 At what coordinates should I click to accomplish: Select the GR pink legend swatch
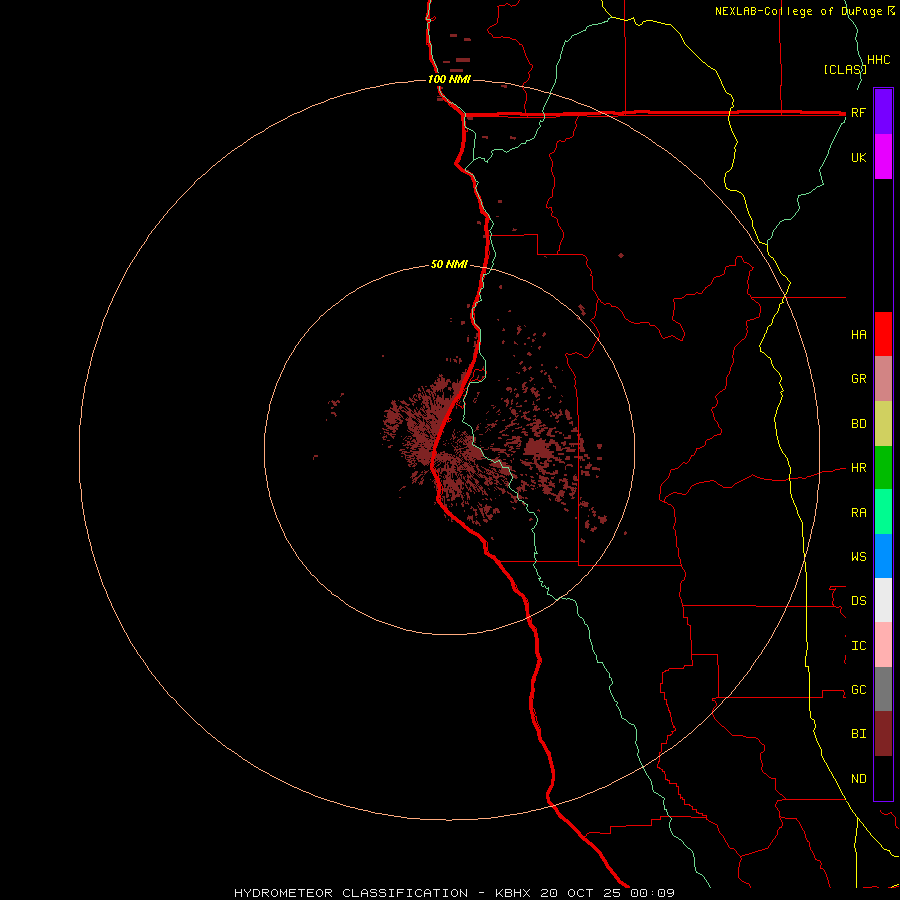coord(883,379)
